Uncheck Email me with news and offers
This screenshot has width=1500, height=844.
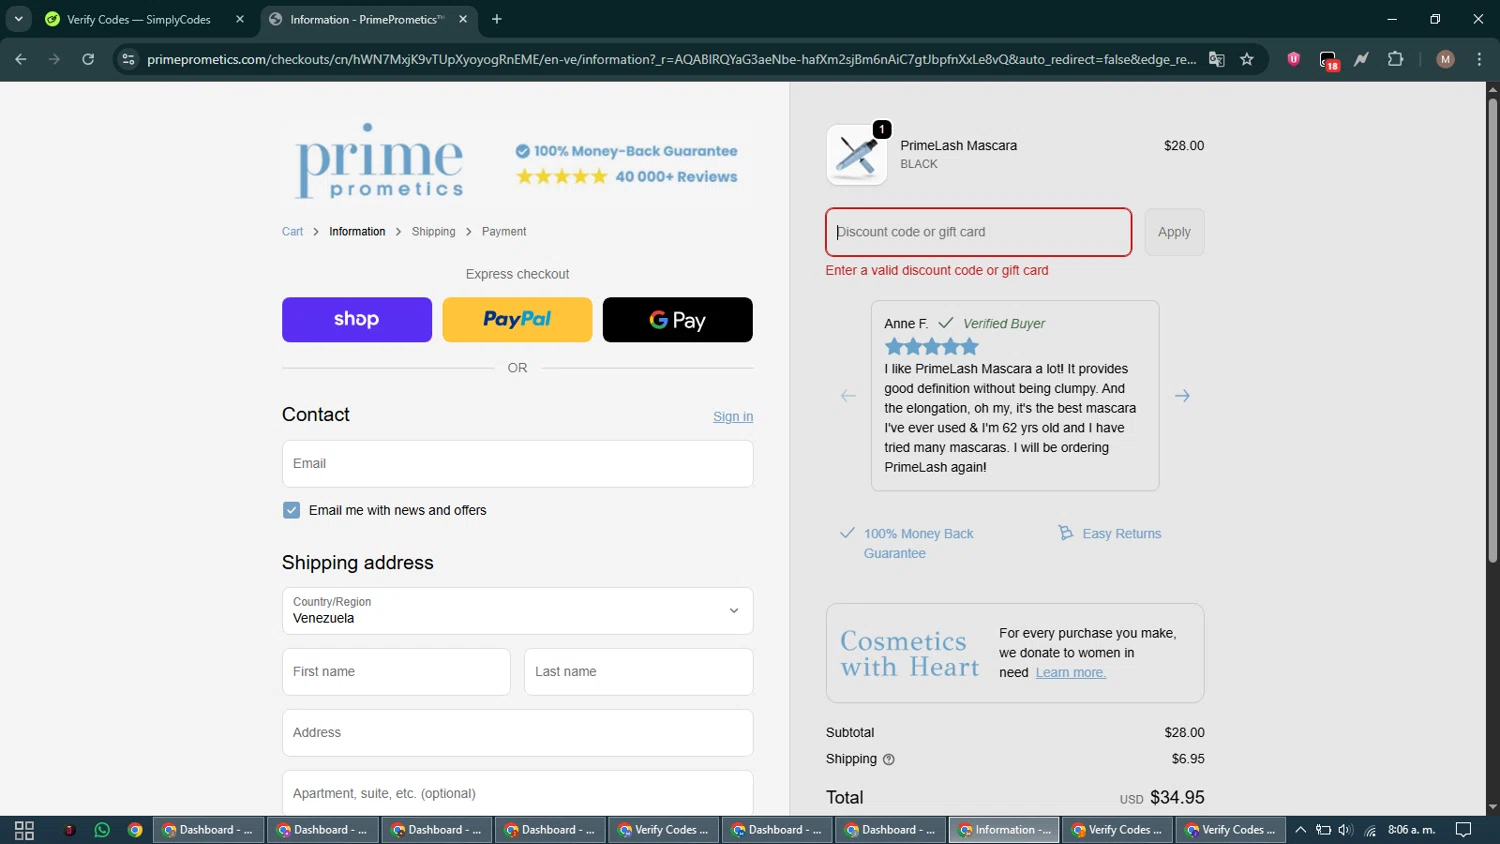coord(291,510)
